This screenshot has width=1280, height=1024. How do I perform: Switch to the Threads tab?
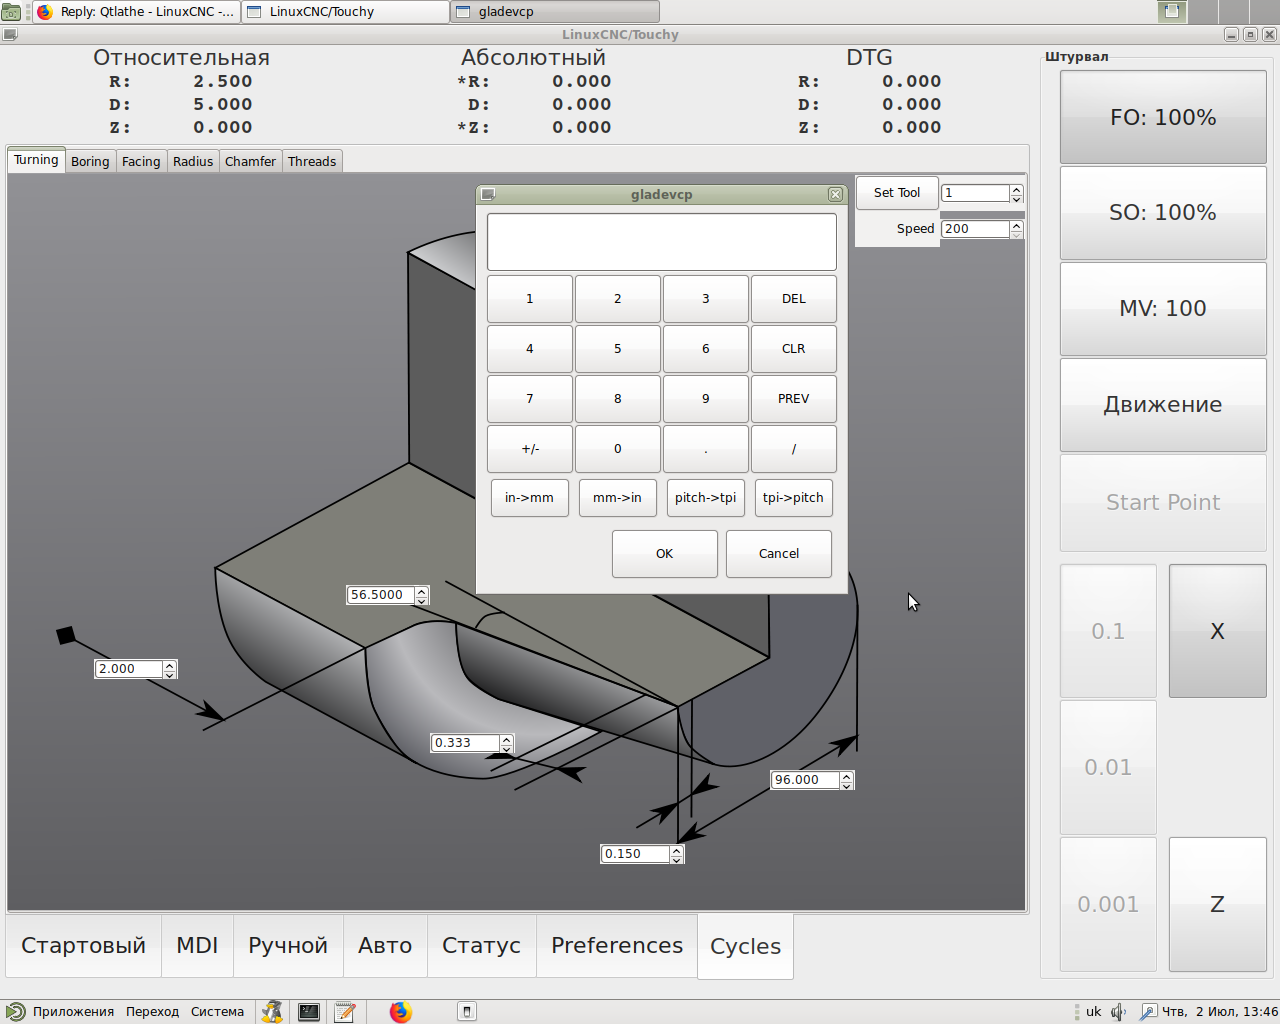312,161
